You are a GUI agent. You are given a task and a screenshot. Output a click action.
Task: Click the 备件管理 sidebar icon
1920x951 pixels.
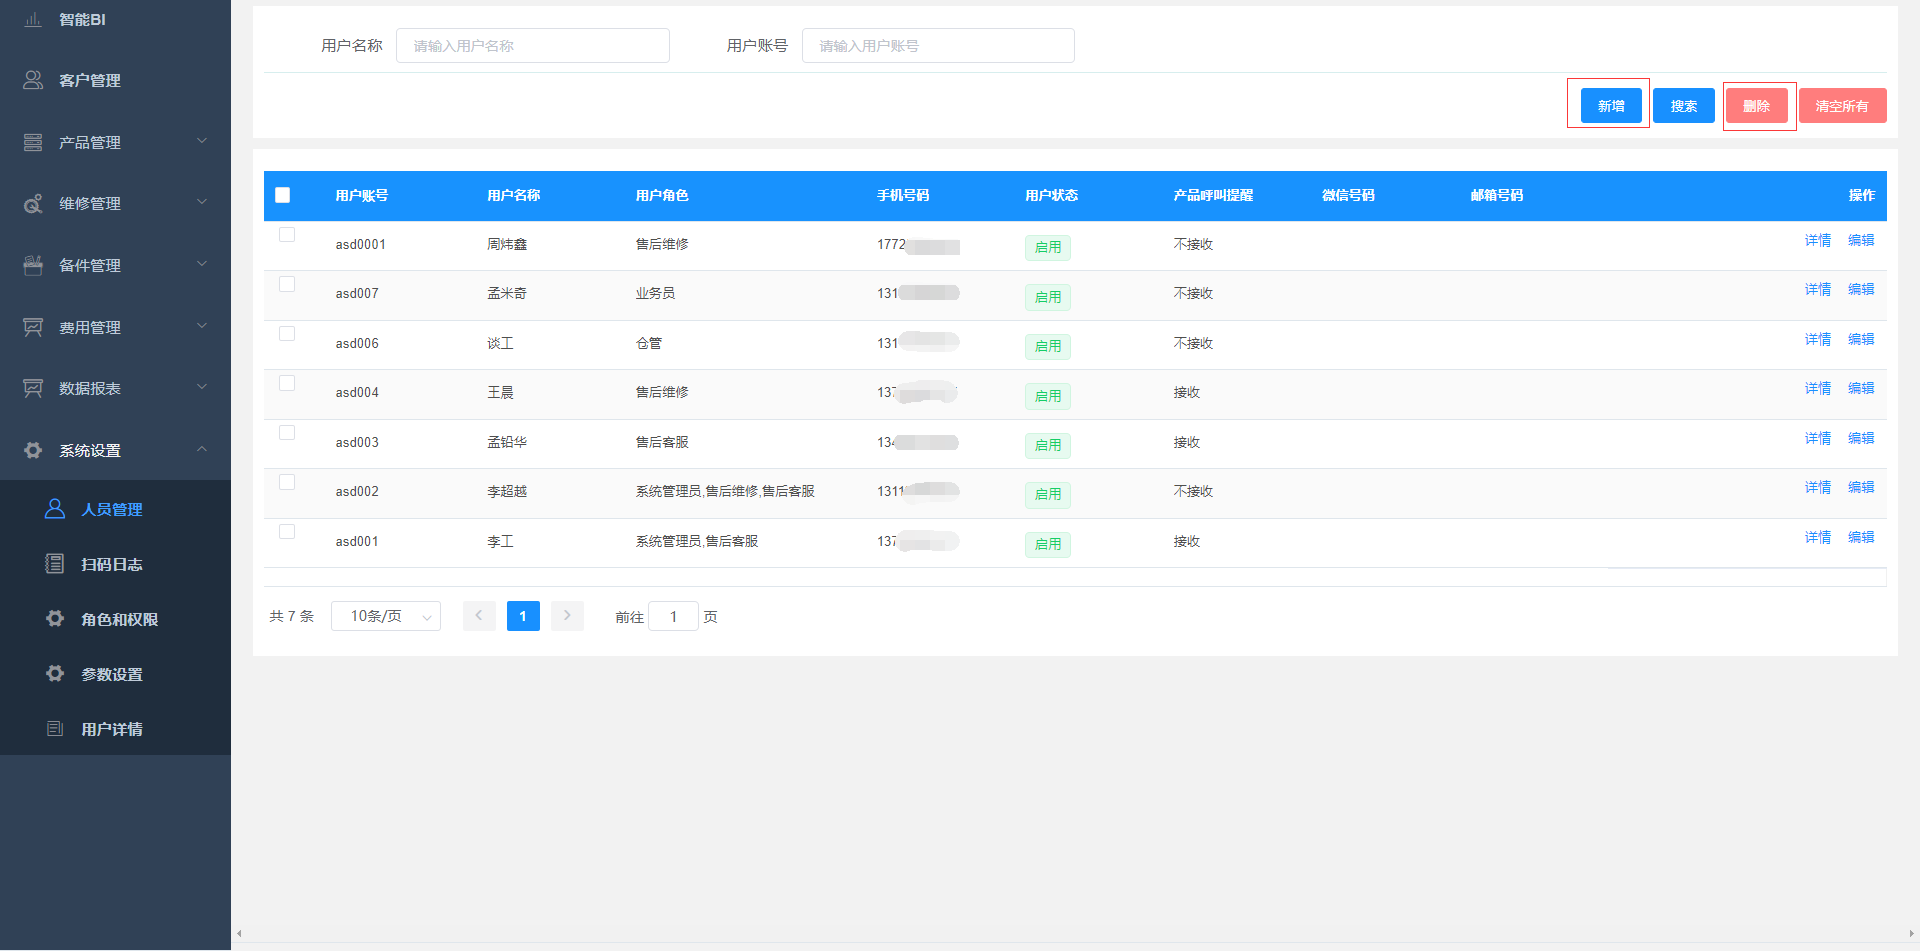tap(33, 265)
